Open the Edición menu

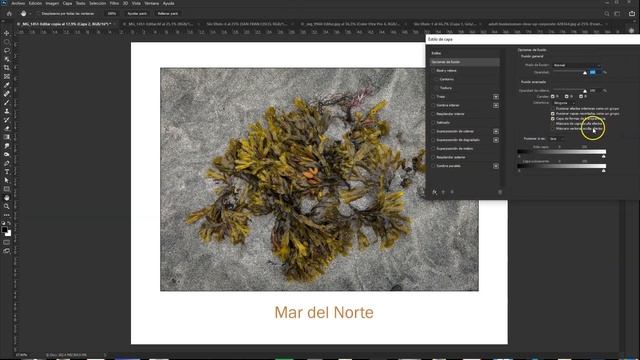[35, 3]
